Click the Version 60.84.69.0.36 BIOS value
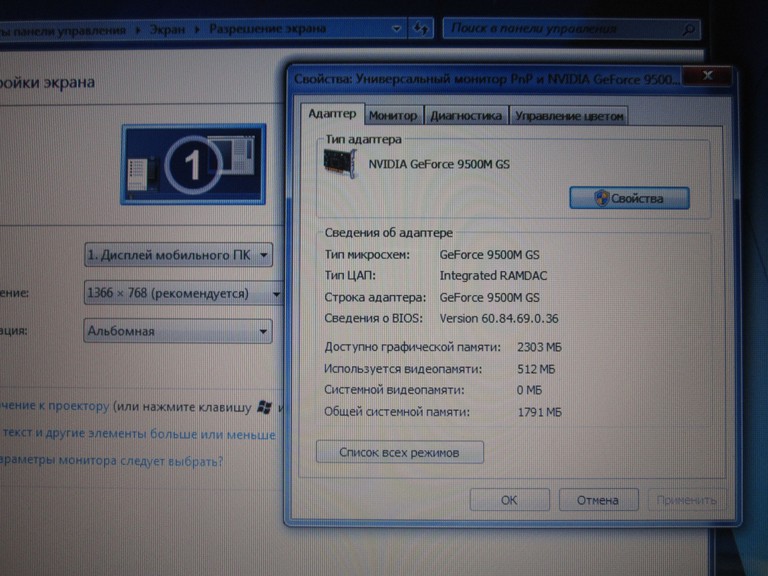 [499, 318]
